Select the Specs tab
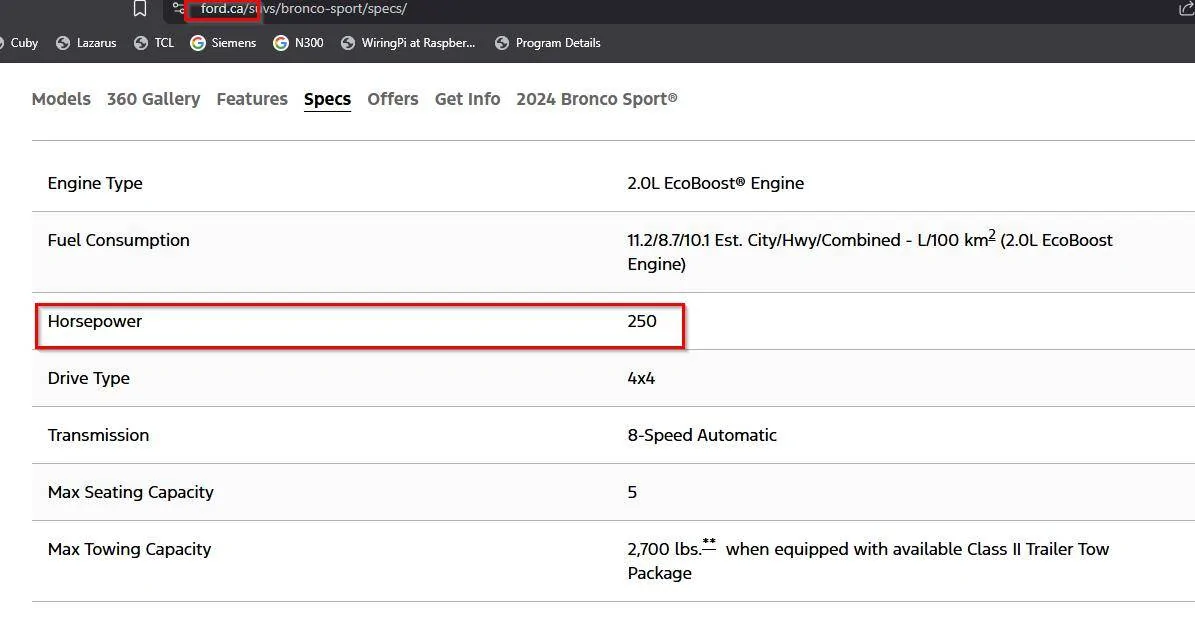 327,99
